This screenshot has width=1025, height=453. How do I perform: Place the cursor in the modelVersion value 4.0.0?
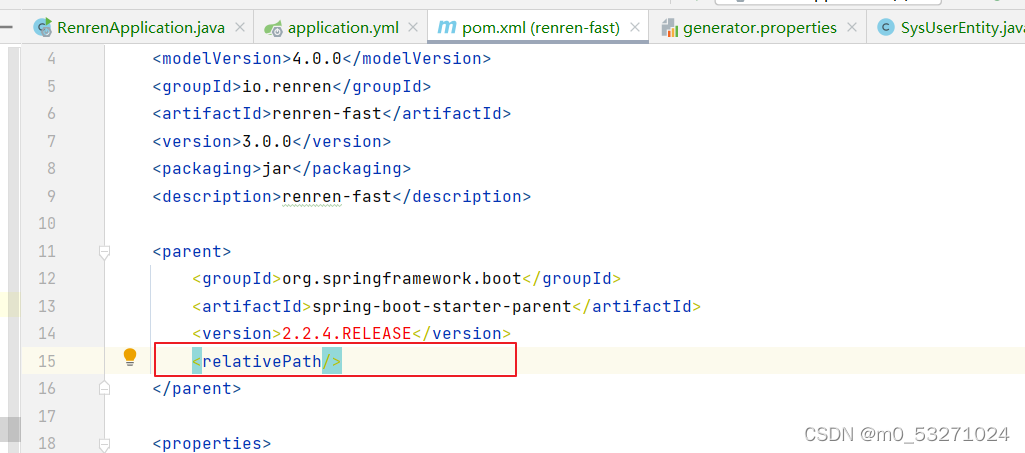[316, 59]
